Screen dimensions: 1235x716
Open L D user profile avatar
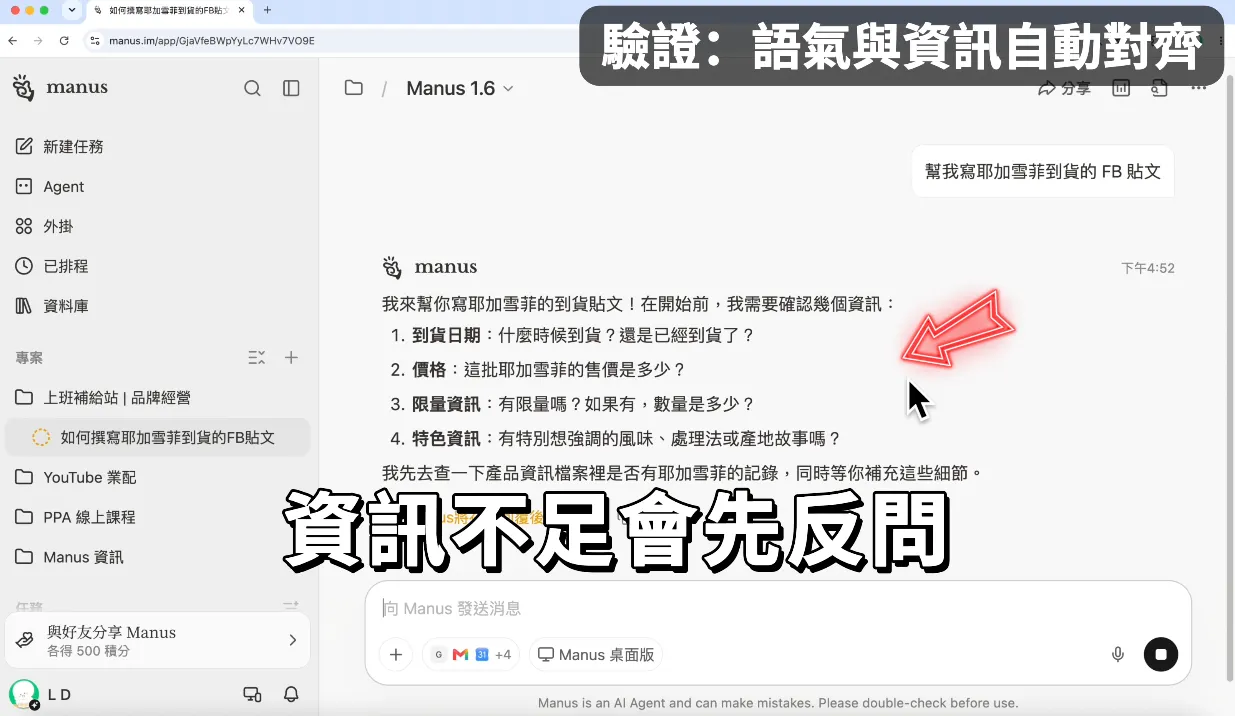click(22, 694)
